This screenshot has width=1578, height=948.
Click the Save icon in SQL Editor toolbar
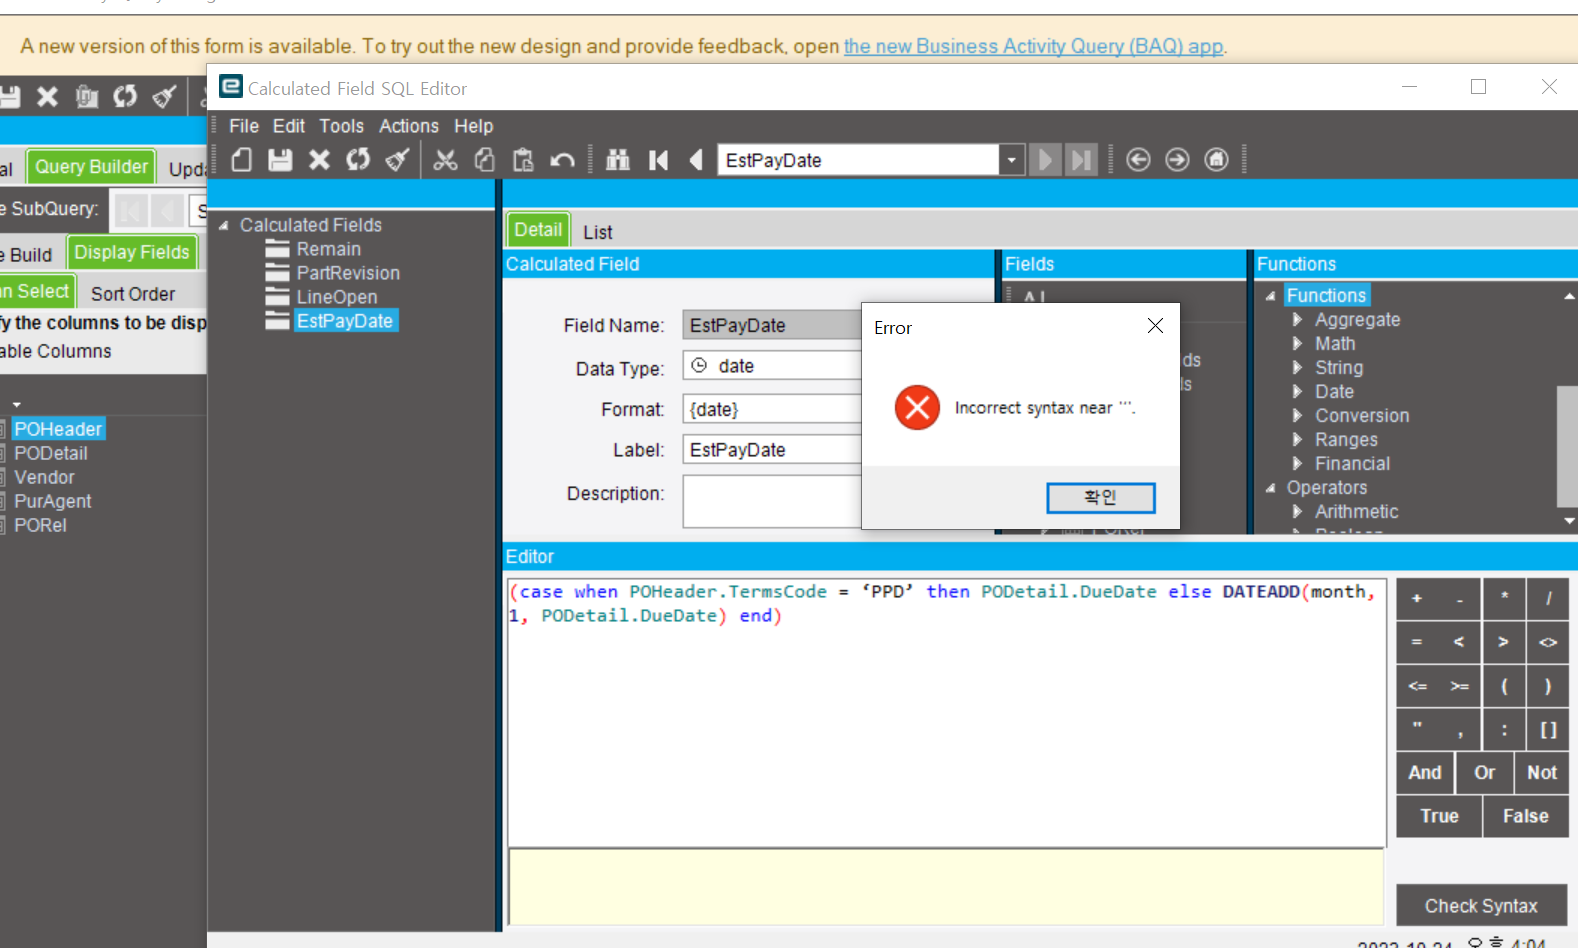coord(280,160)
